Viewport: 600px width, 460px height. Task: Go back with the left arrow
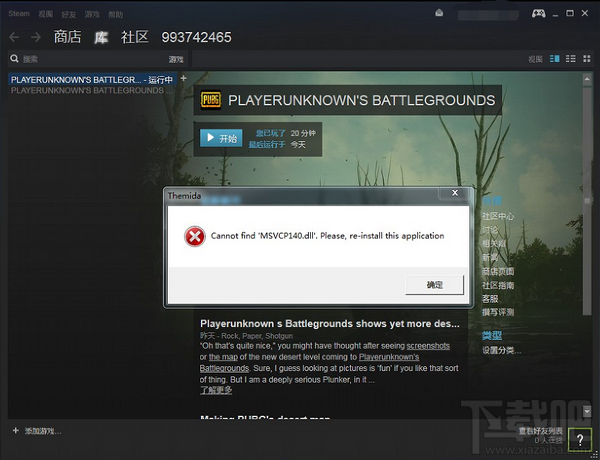click(14, 37)
